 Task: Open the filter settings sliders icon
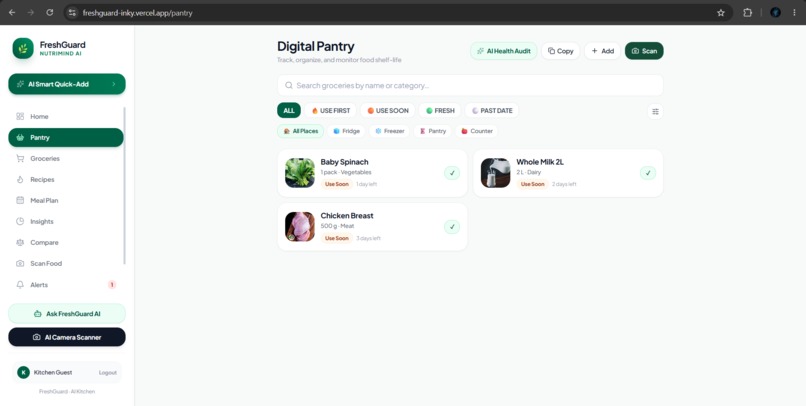655,111
